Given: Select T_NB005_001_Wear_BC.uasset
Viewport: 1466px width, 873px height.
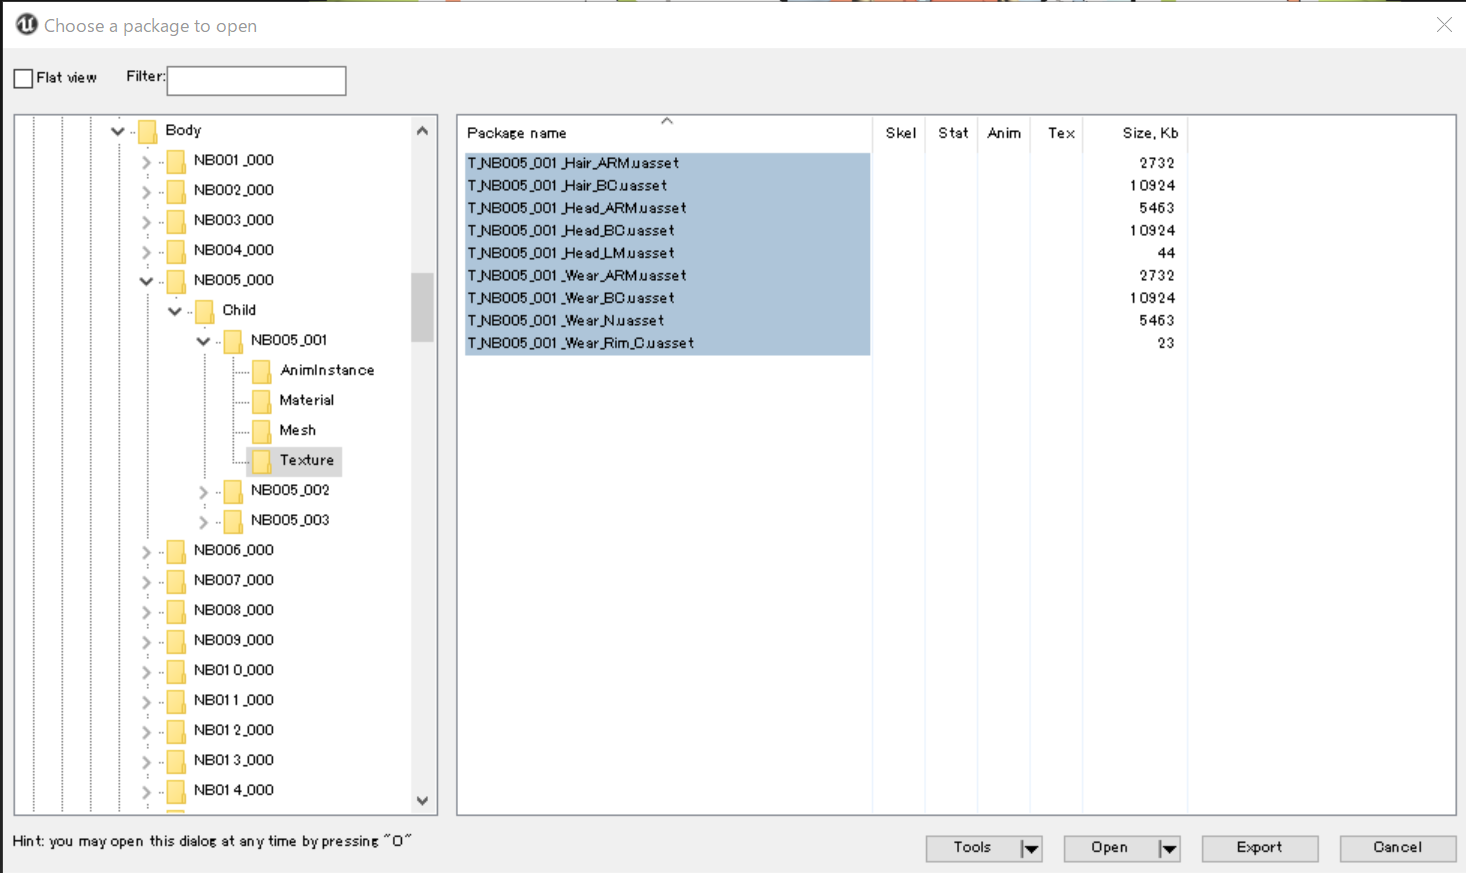Looking at the screenshot, I should tap(667, 298).
